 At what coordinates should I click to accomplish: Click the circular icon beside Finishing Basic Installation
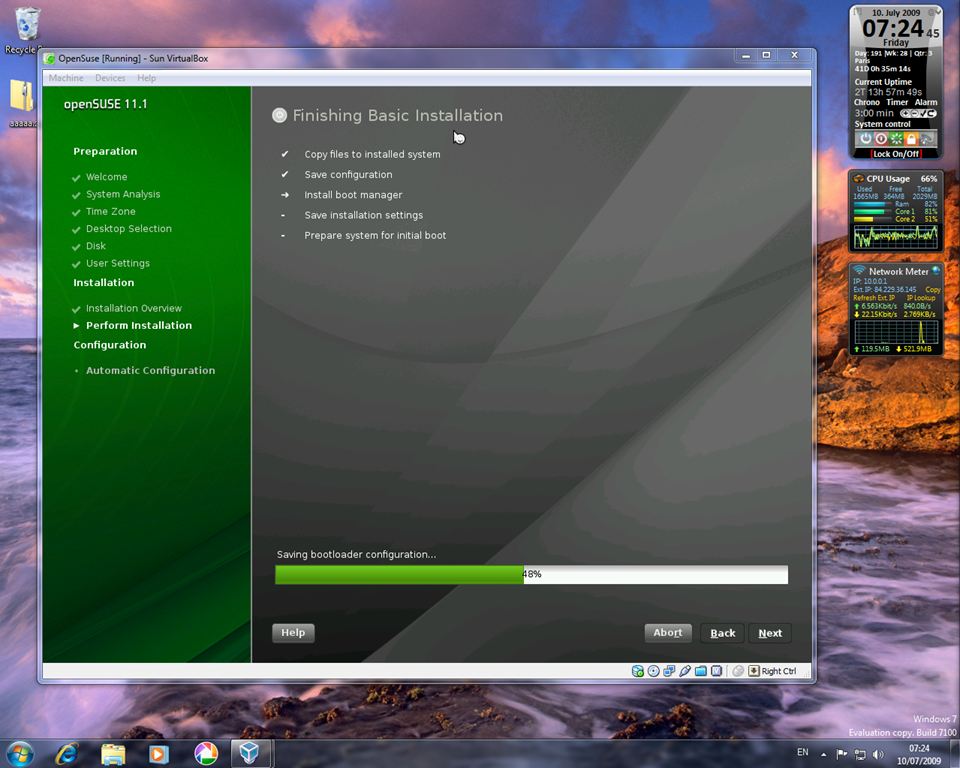pyautogui.click(x=279, y=115)
